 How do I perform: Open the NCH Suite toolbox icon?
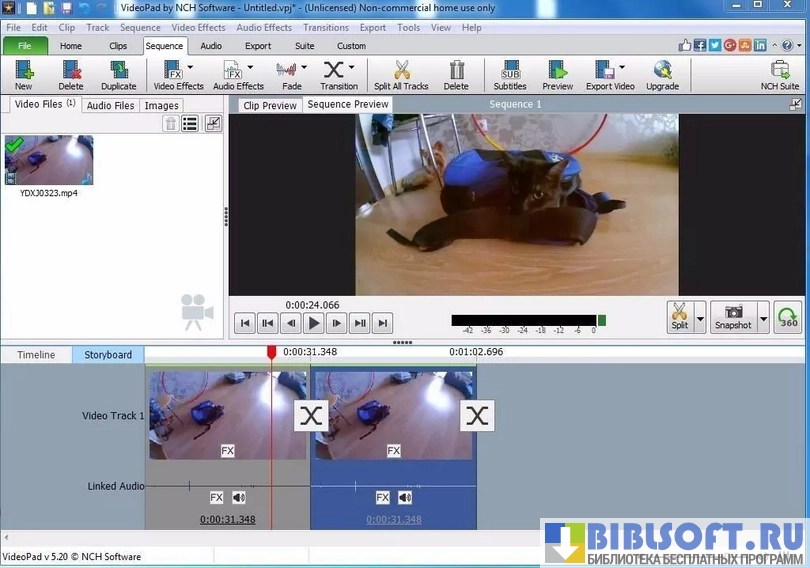(780, 71)
